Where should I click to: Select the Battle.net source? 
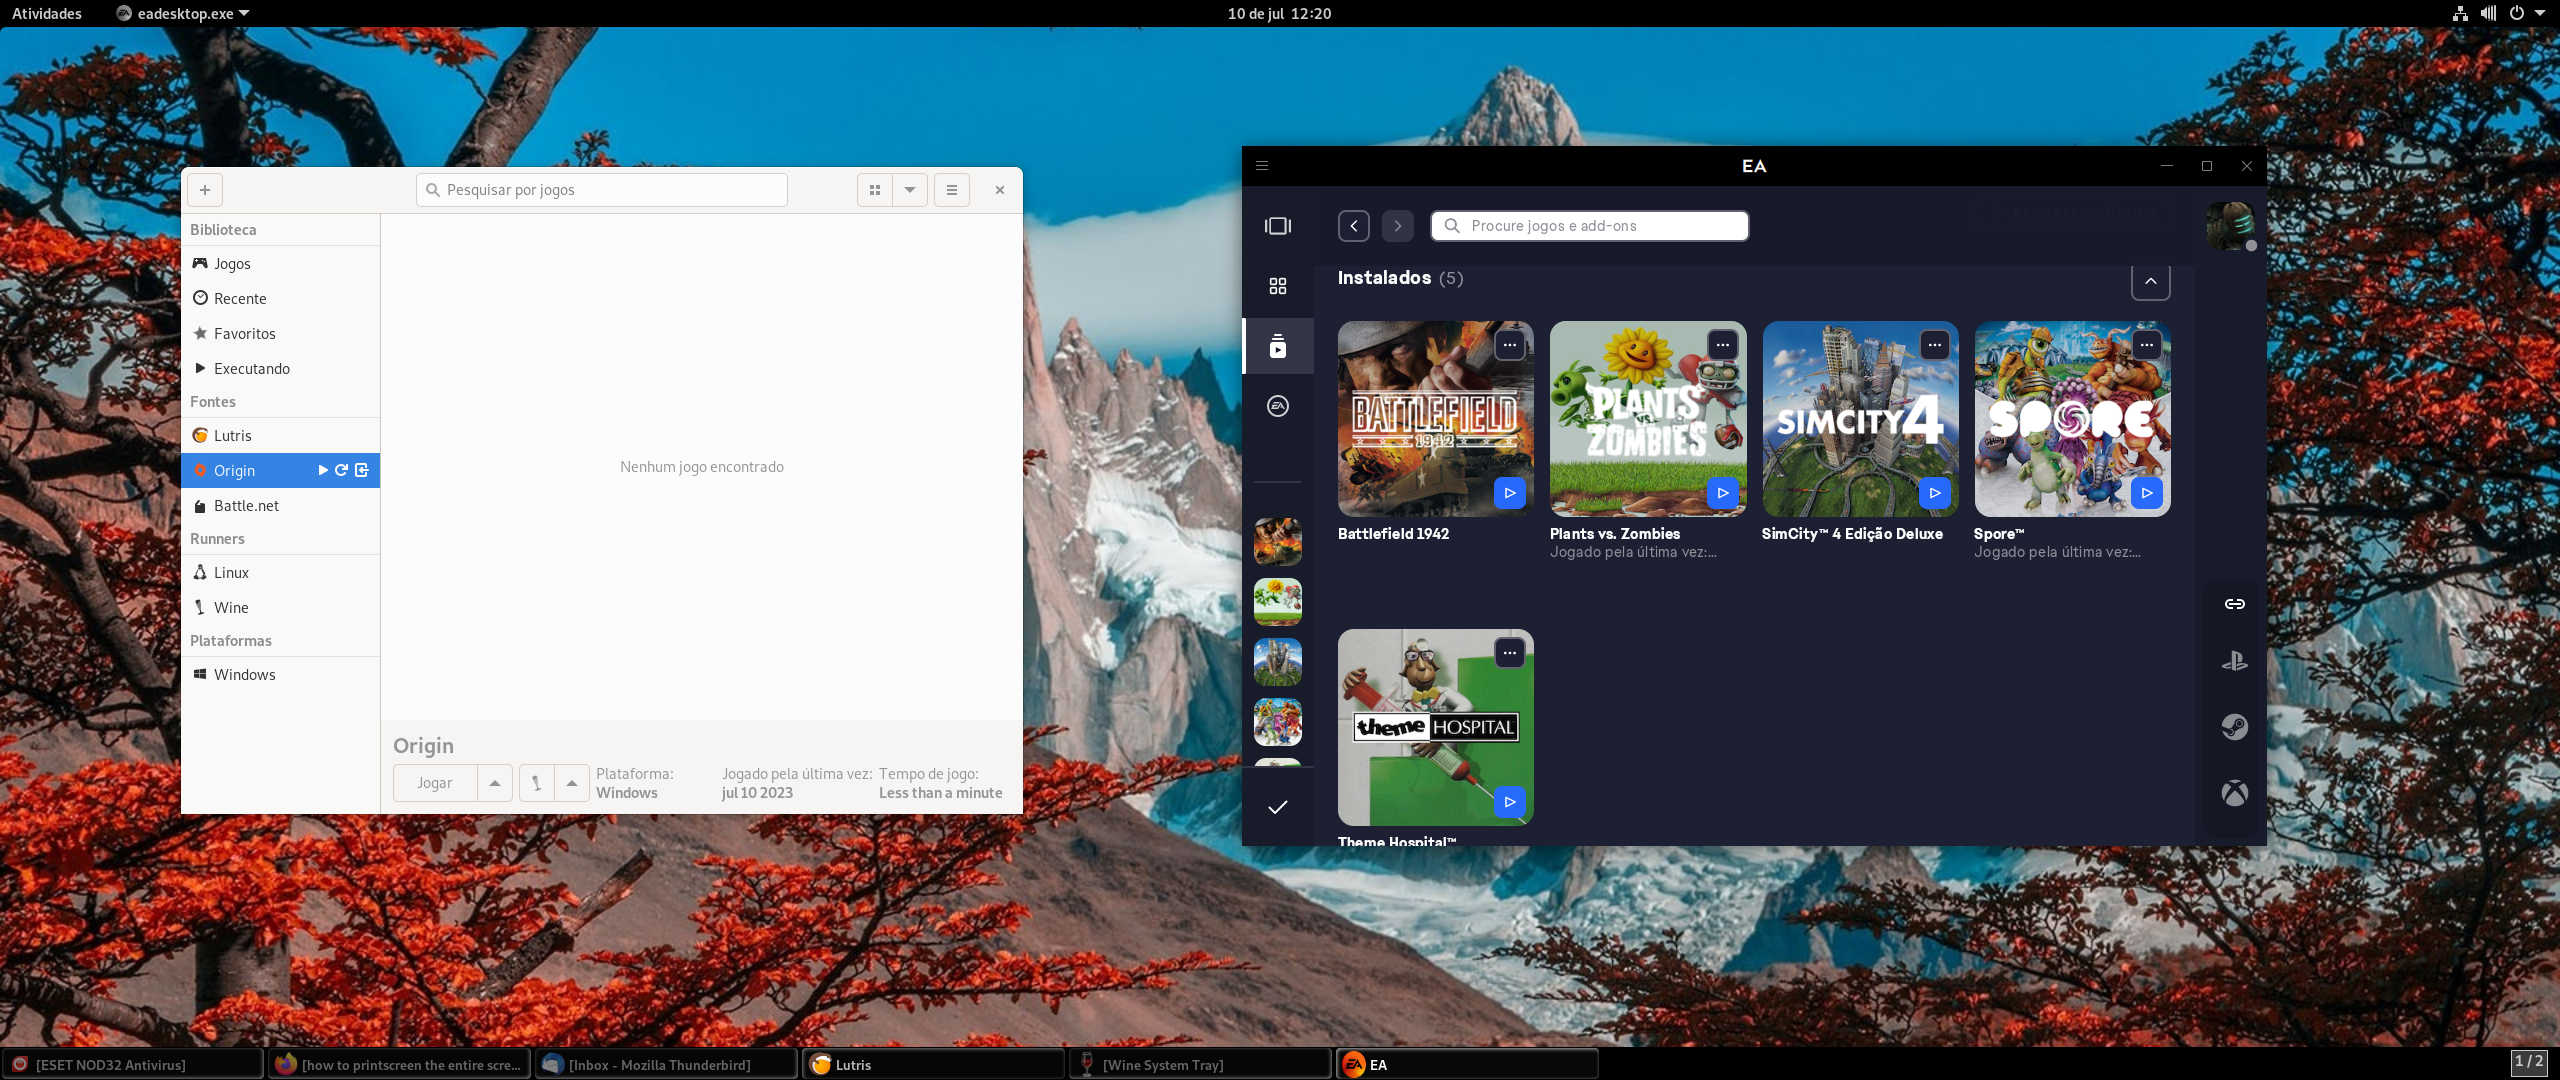pos(280,506)
